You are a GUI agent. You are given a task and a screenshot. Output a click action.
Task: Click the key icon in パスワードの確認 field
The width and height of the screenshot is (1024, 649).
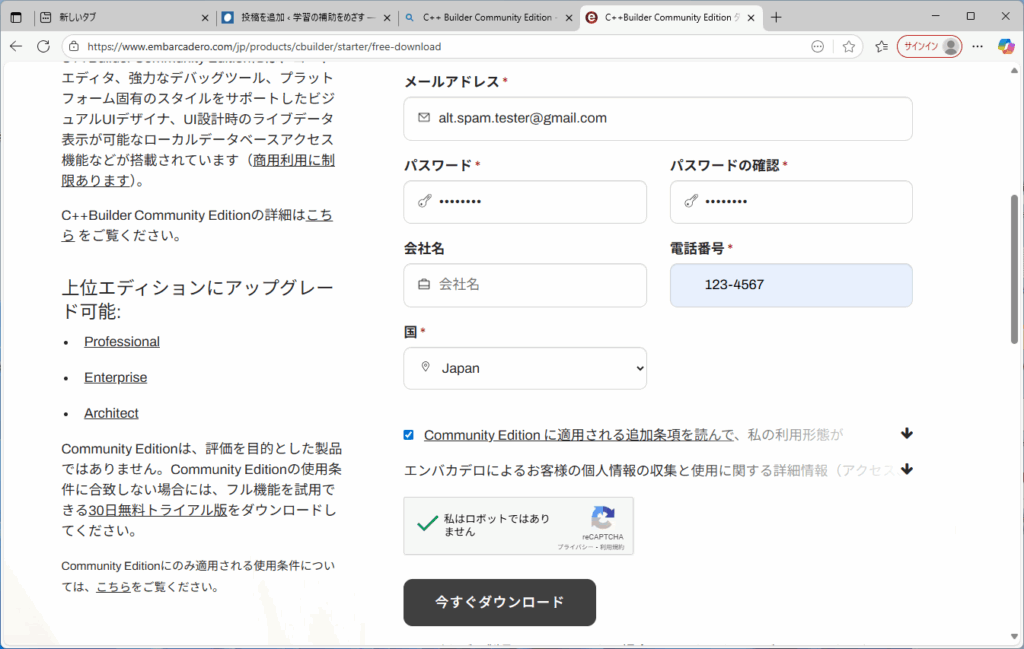(x=691, y=201)
